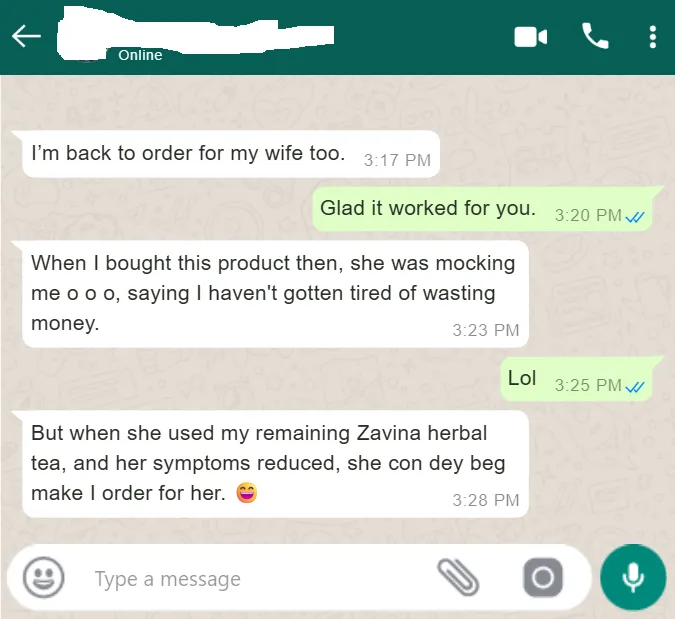Open the three-dot more options menu
The image size is (675, 619).
[653, 37]
